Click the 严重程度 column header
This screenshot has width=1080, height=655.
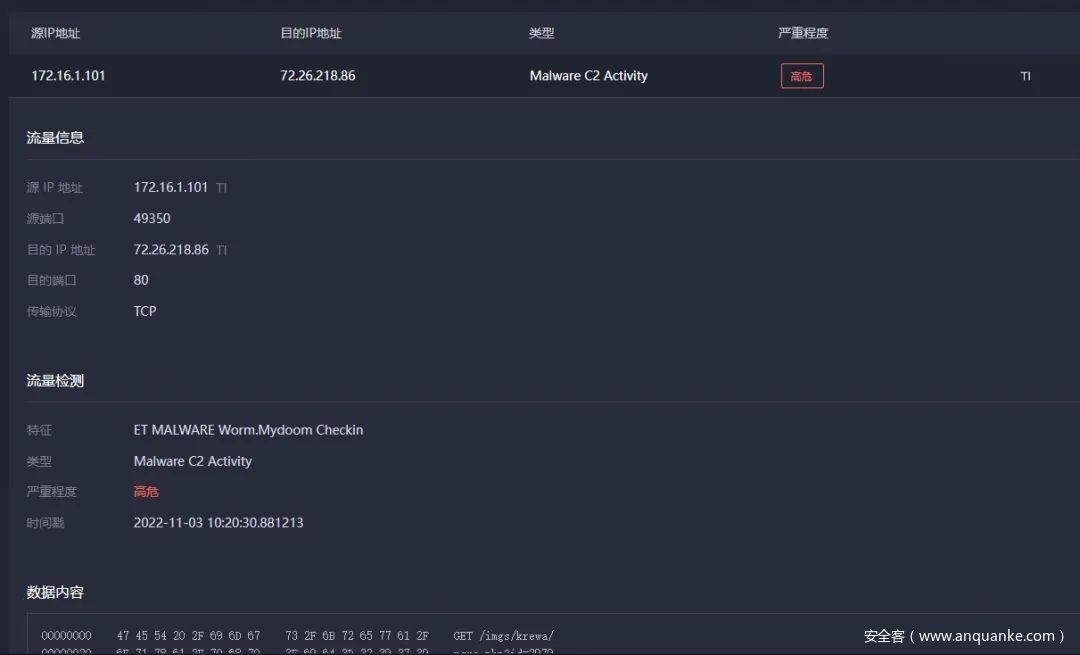tap(802, 33)
